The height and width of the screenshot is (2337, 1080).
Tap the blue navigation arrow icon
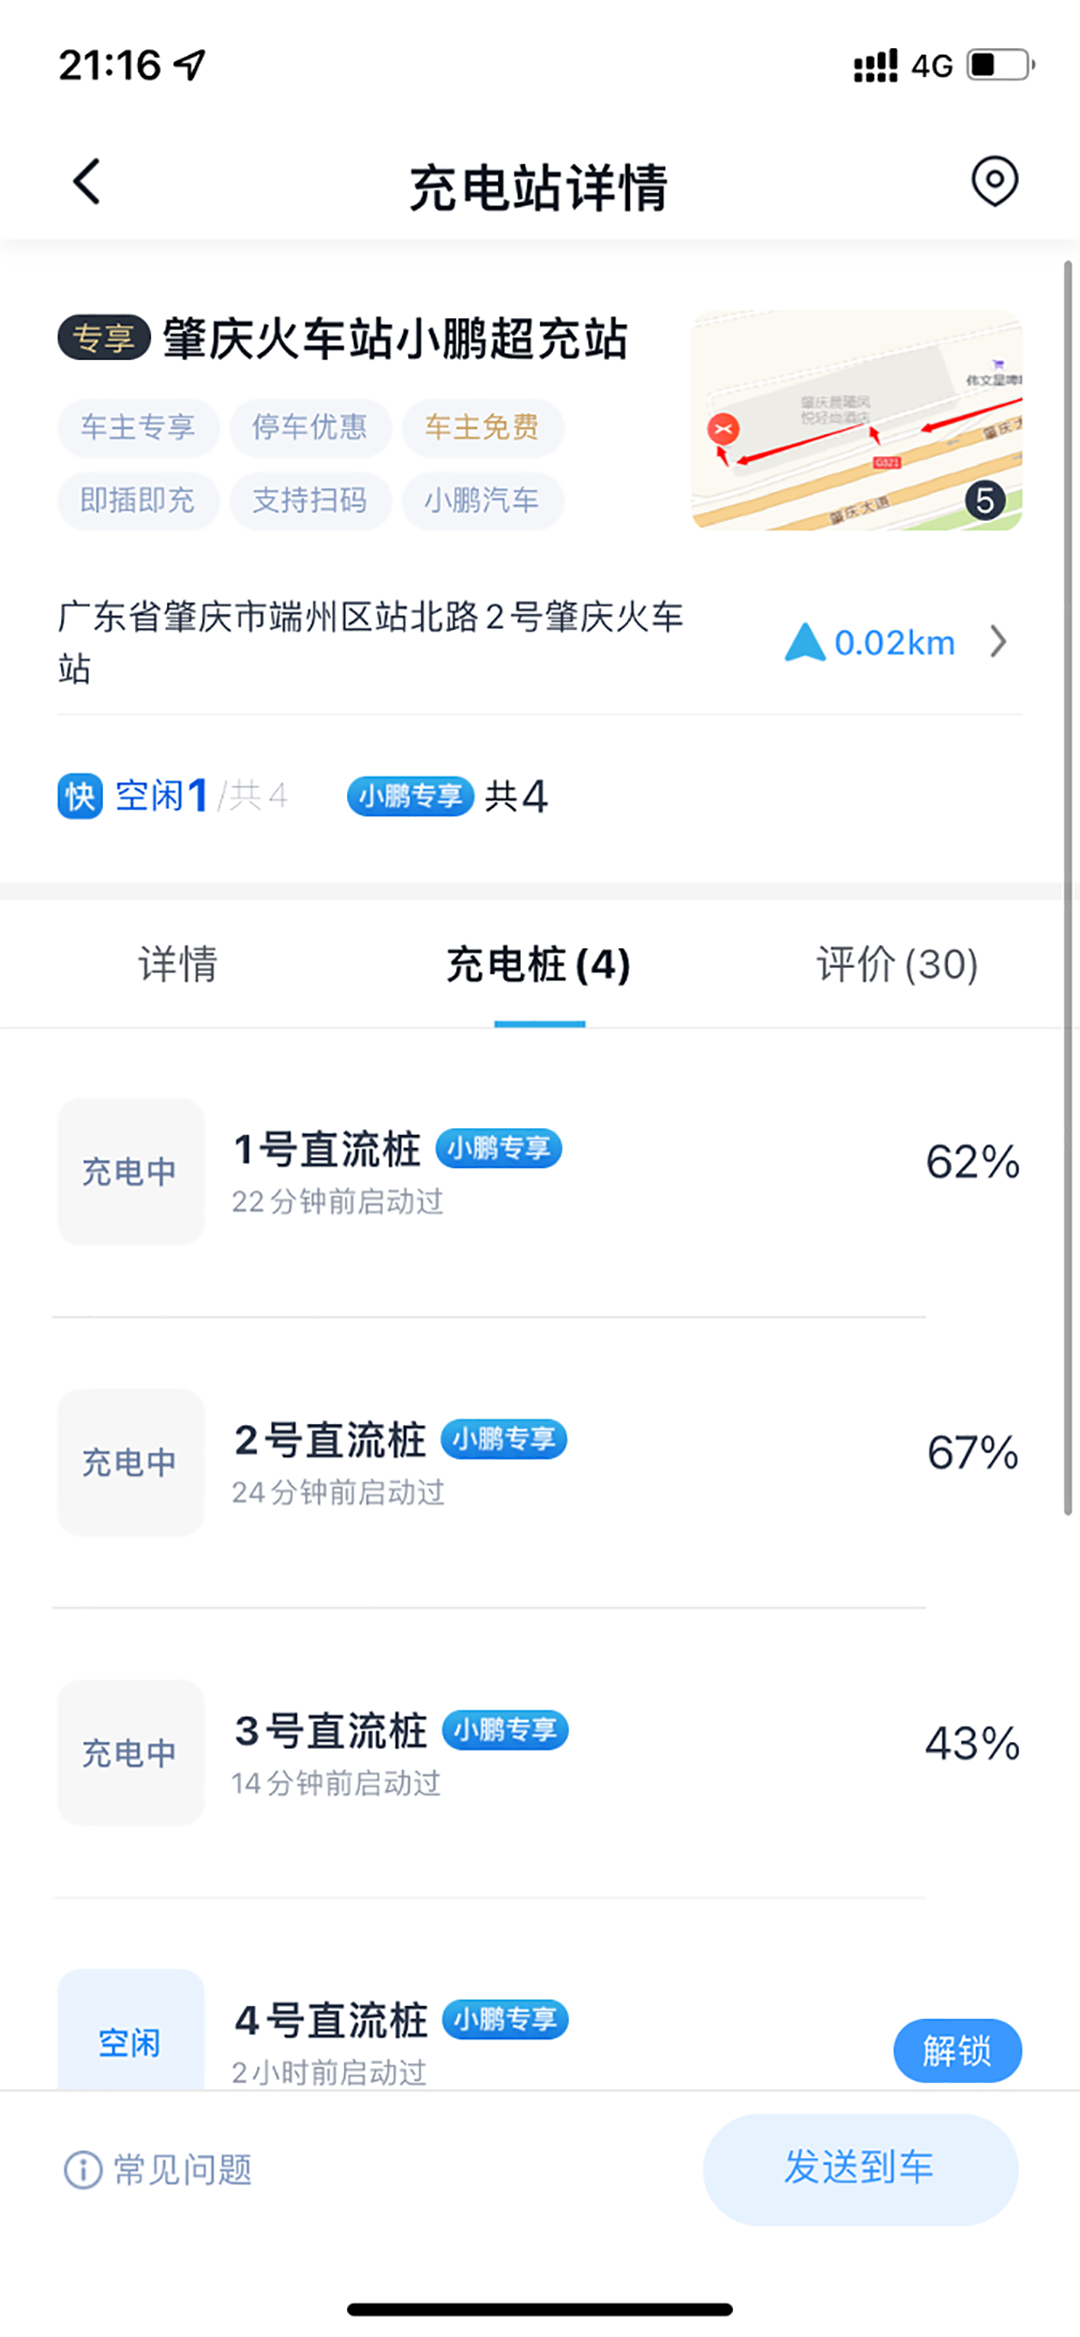pos(804,642)
